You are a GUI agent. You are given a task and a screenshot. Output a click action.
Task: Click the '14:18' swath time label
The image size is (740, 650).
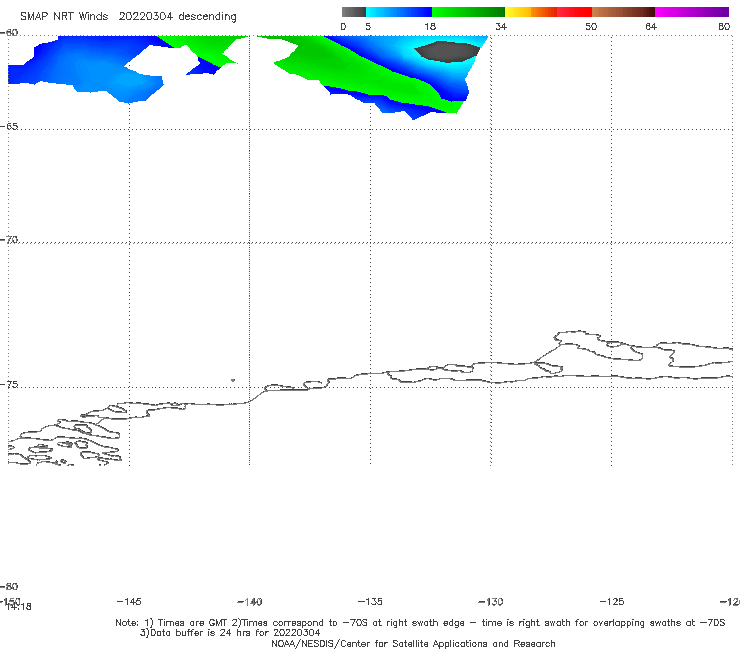[x=19, y=608]
